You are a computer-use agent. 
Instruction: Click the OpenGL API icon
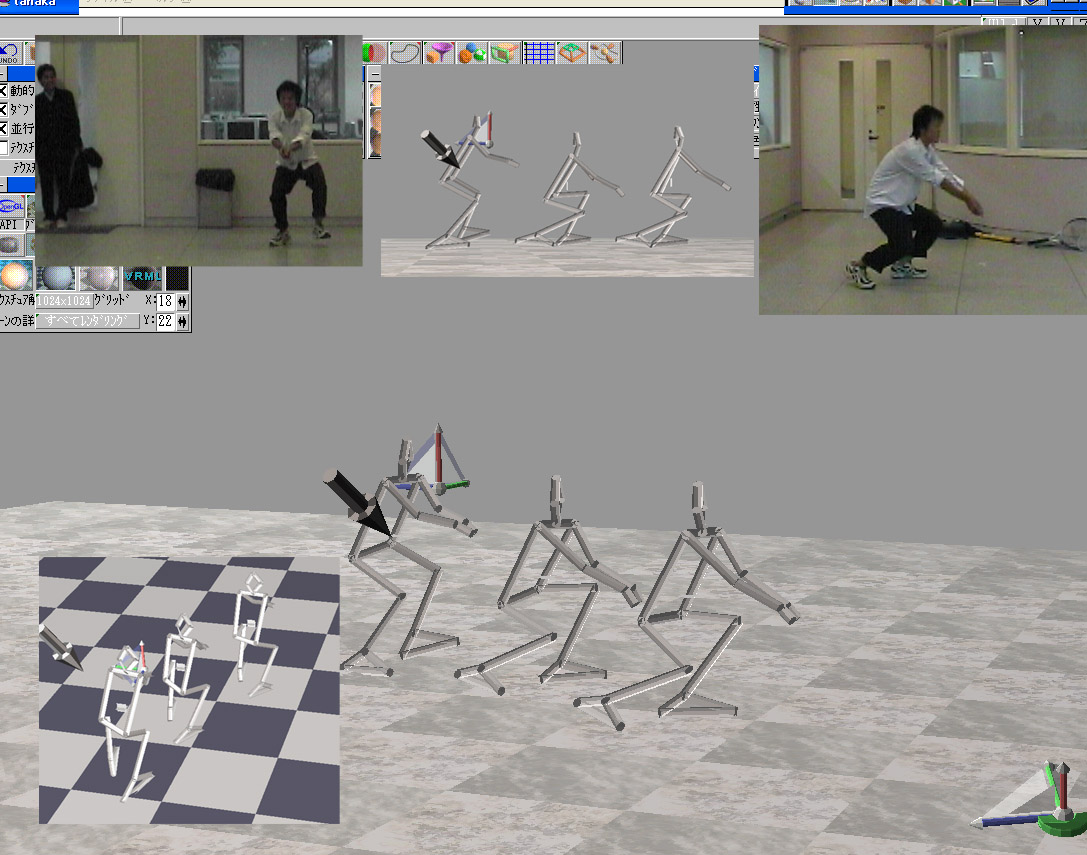click(x=12, y=207)
